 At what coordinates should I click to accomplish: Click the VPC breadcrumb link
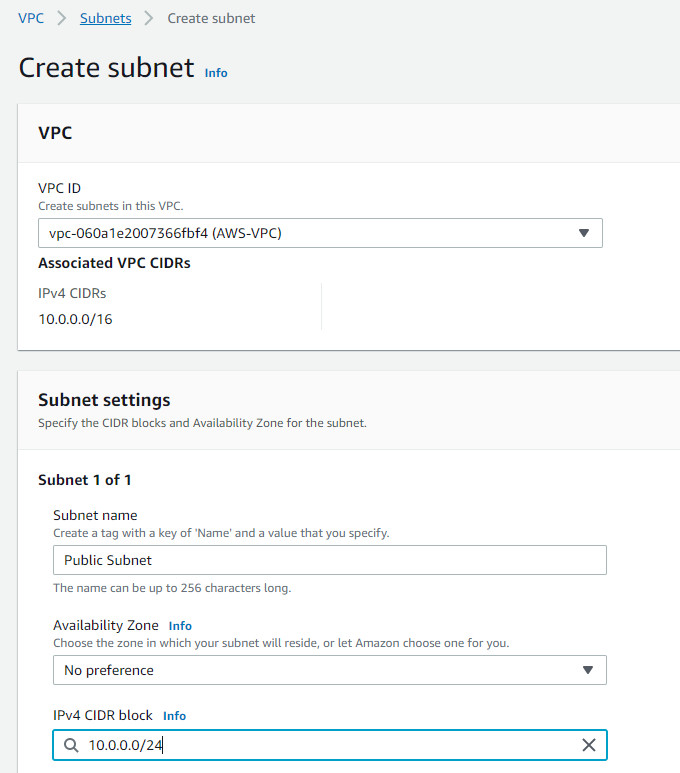(x=31, y=18)
